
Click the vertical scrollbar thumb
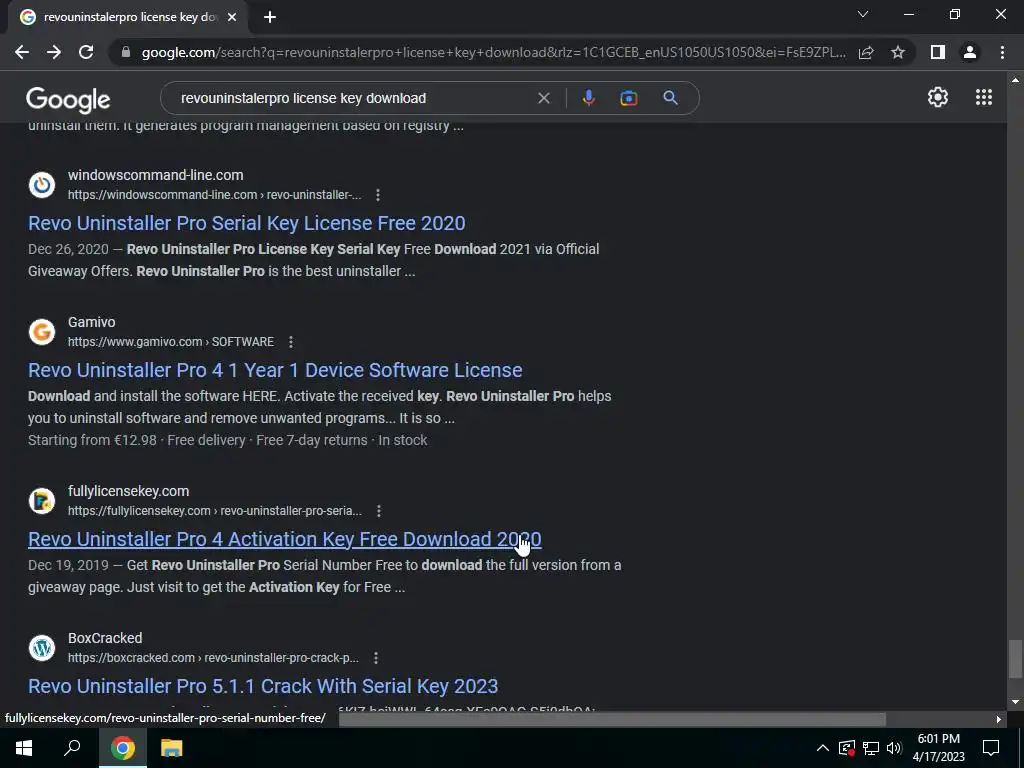(x=1015, y=660)
